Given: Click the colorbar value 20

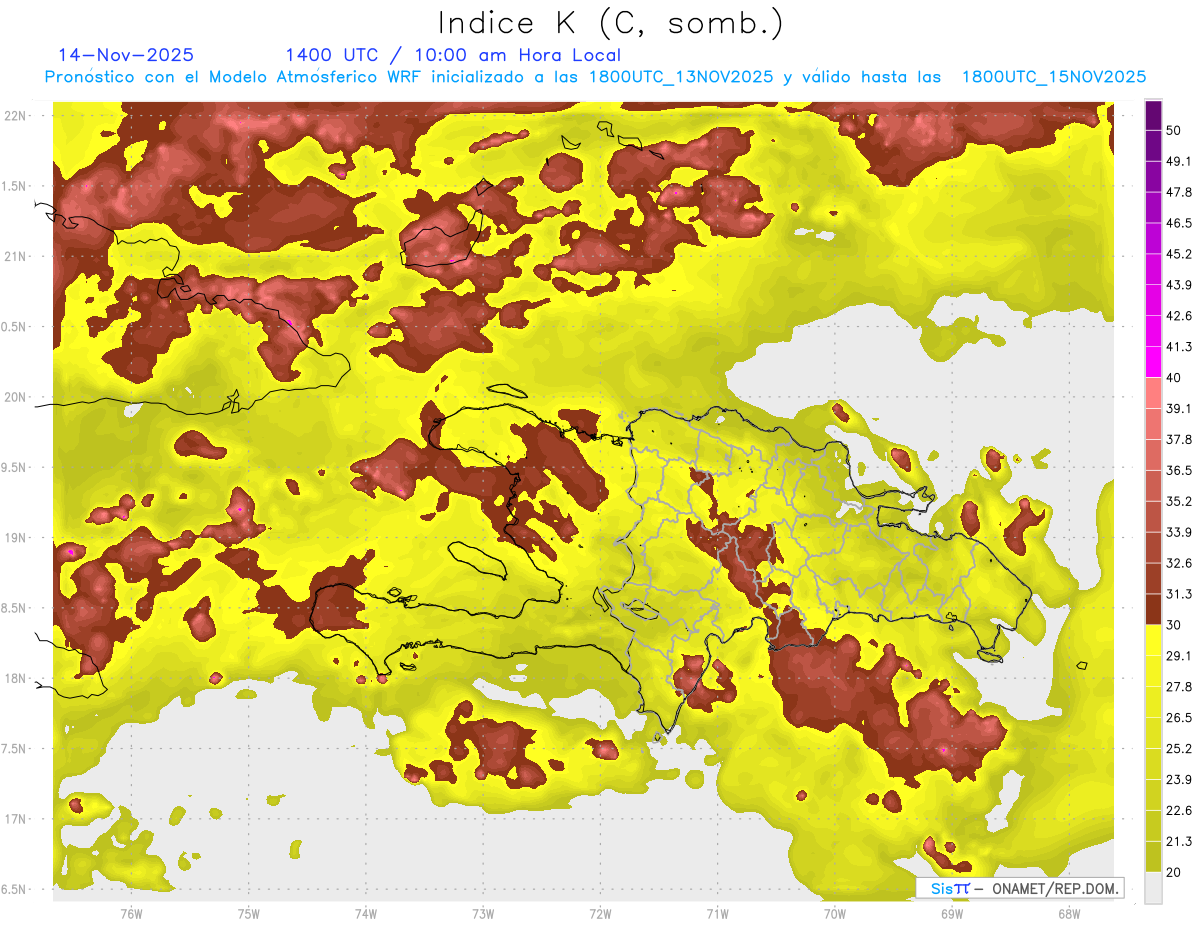Looking at the screenshot, I should point(1175,873).
